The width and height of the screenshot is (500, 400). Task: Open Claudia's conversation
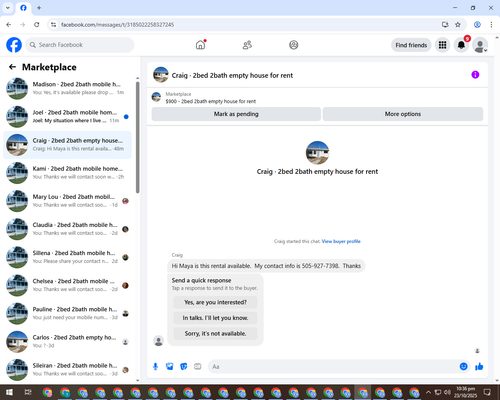click(x=67, y=229)
